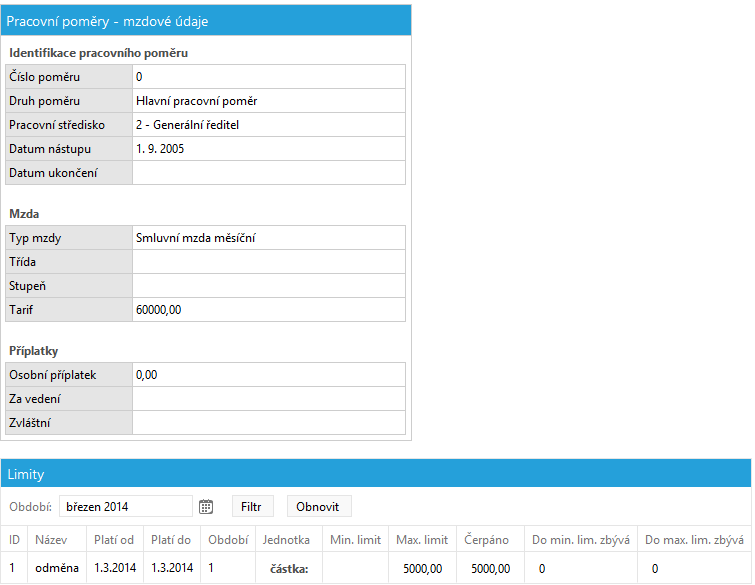Open the calendar picker next to Období
The width and height of the screenshot is (755, 585).
tap(206, 507)
